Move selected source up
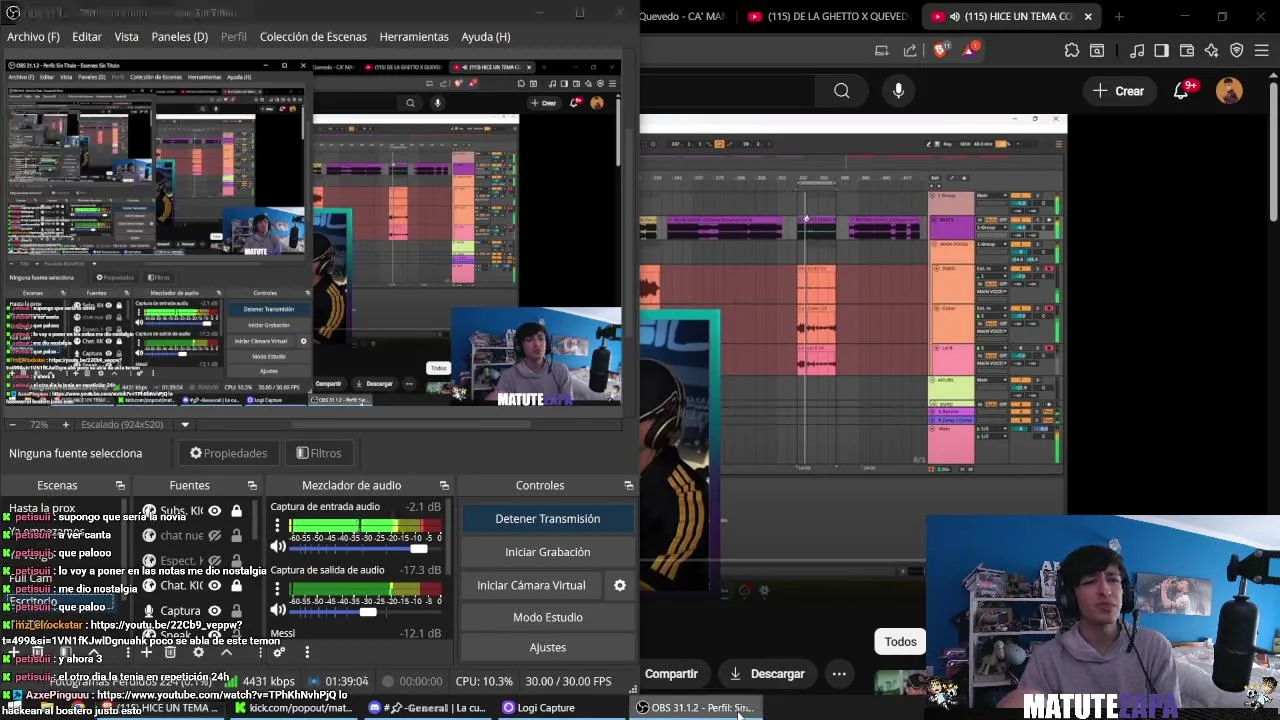This screenshot has height=720, width=1280. [226, 652]
